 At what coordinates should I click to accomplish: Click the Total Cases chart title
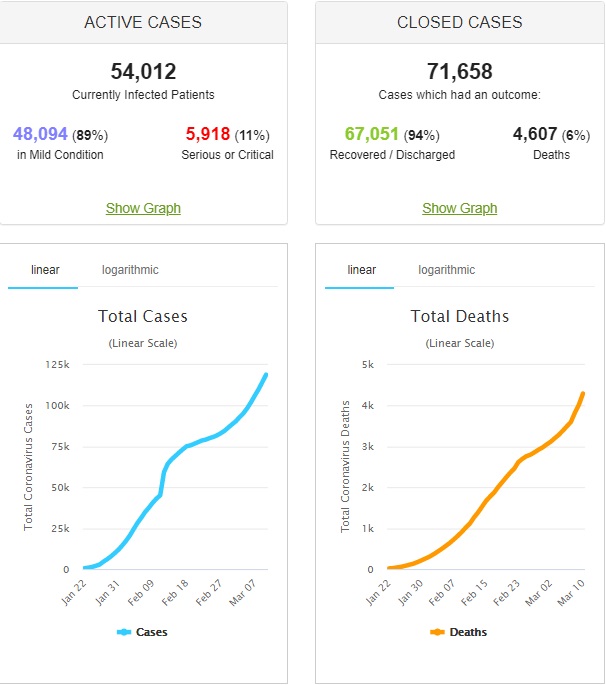point(143,317)
